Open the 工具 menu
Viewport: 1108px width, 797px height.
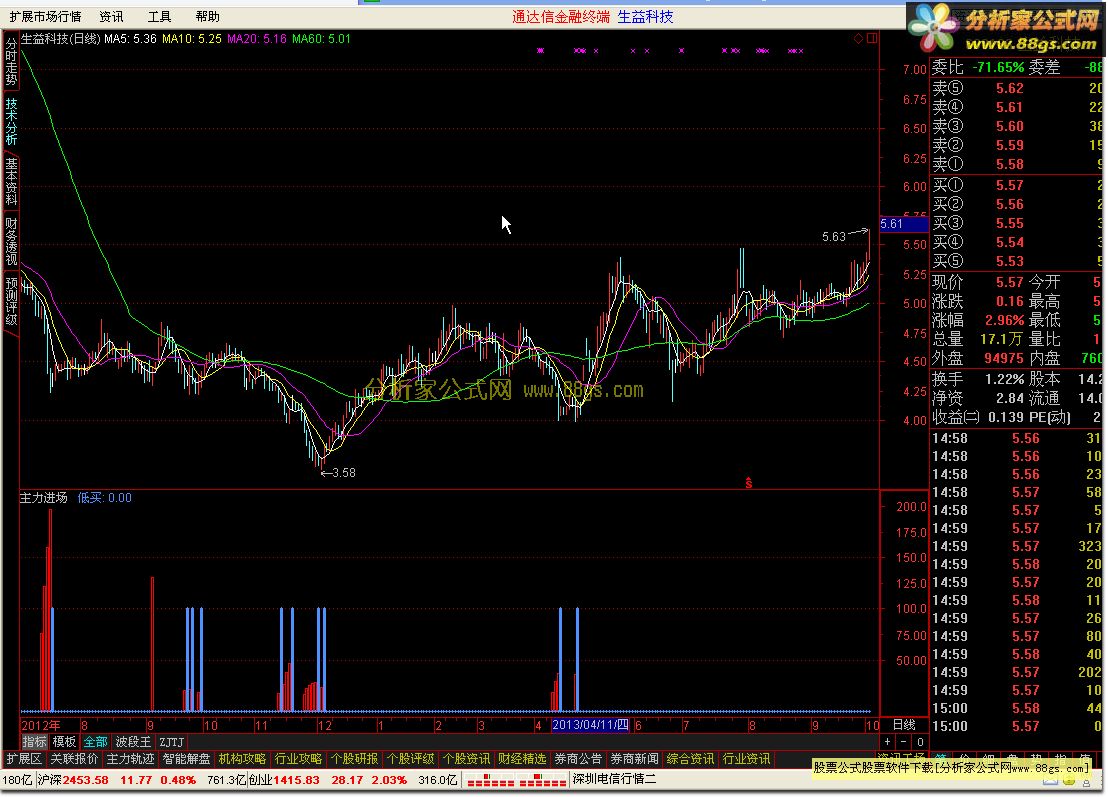(x=159, y=16)
